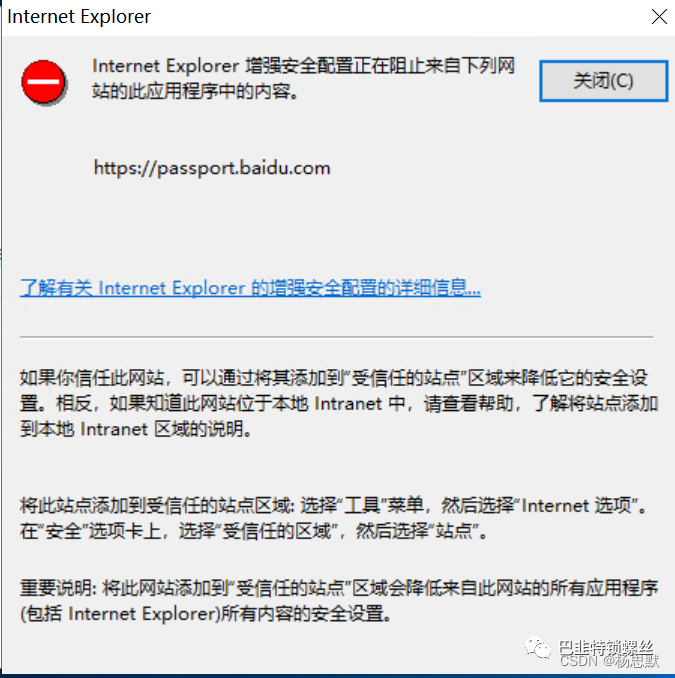This screenshot has height=678, width=675.
Task: Click the WeChat logo watermark icon
Action: (537, 648)
